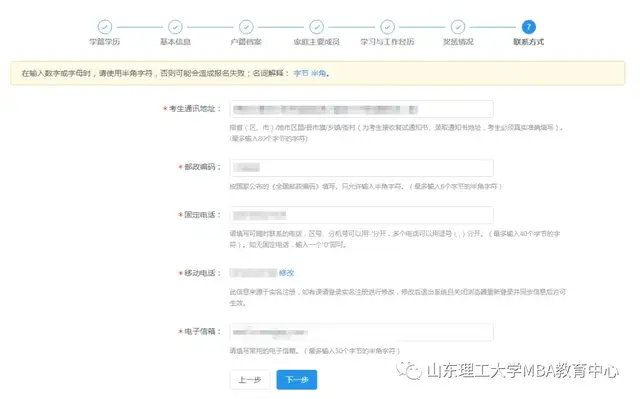
Task: Go to the 学籍学历 step label
Action: (x=105, y=42)
